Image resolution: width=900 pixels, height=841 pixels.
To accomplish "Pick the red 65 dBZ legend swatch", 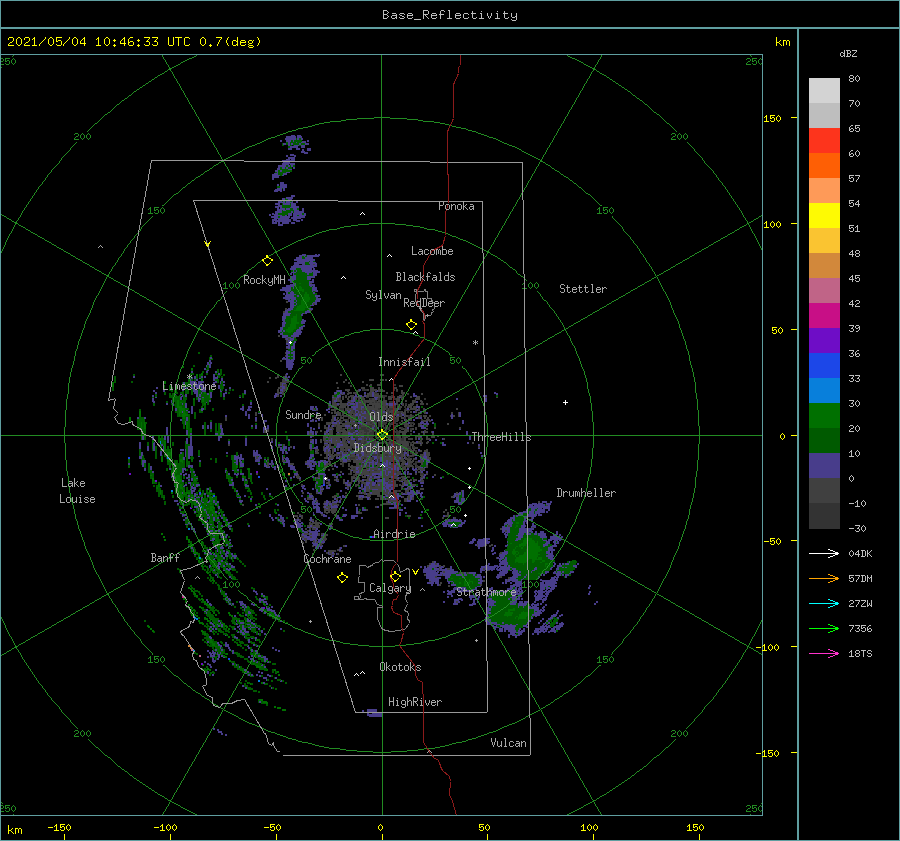I will 824,140.
